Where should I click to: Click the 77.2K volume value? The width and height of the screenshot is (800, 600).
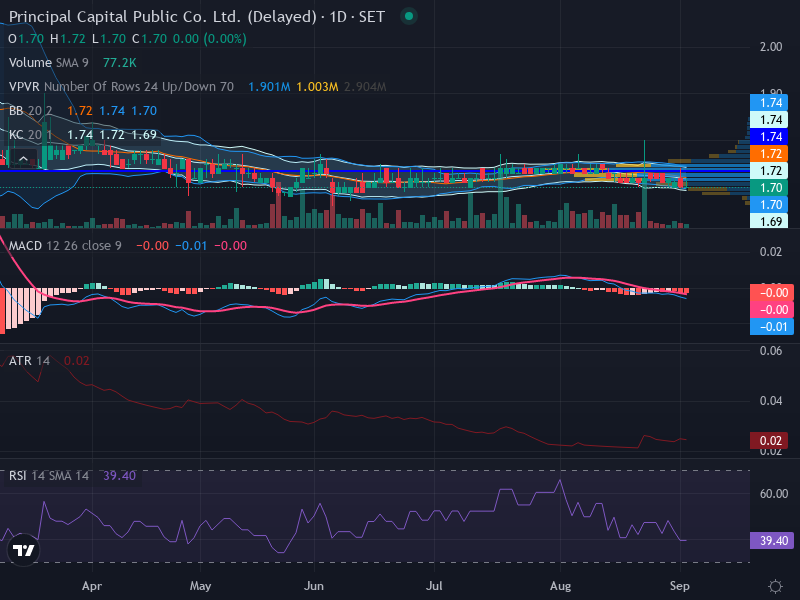coord(119,63)
